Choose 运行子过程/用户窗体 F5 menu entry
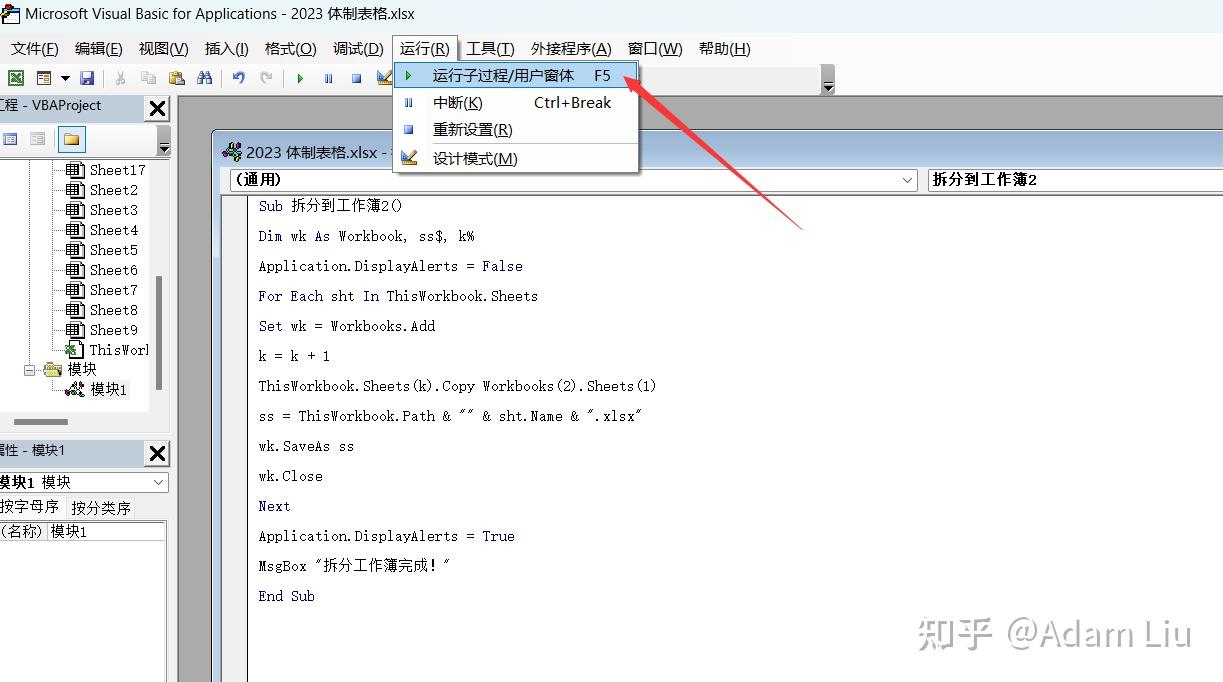1223x682 pixels. (x=516, y=75)
